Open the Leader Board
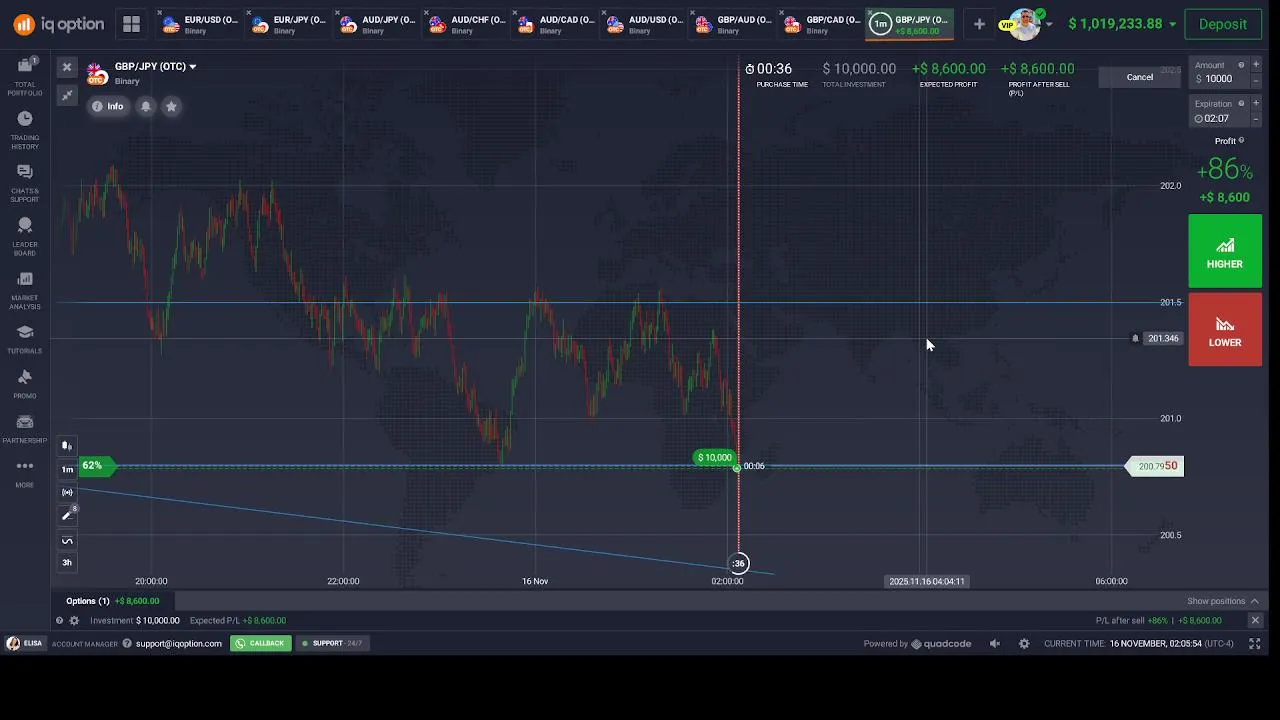1280x720 pixels. coord(25,237)
